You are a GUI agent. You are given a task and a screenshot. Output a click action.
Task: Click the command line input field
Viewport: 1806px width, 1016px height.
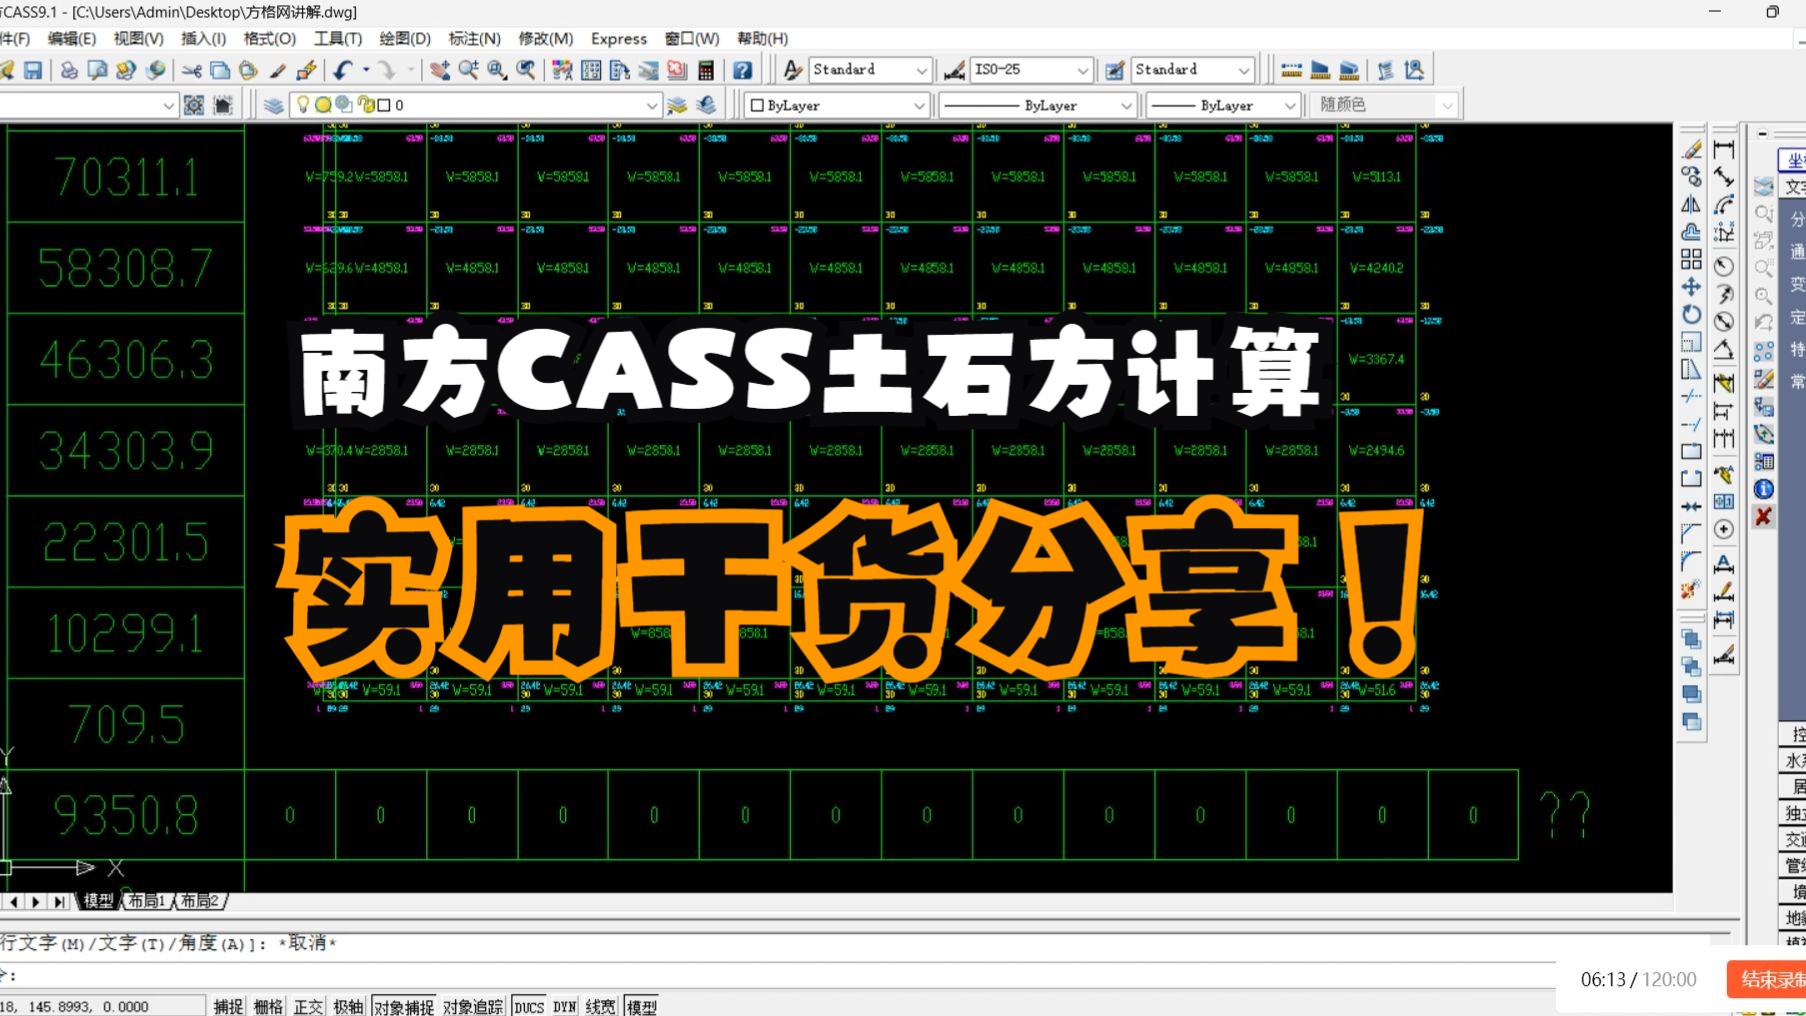(780, 975)
